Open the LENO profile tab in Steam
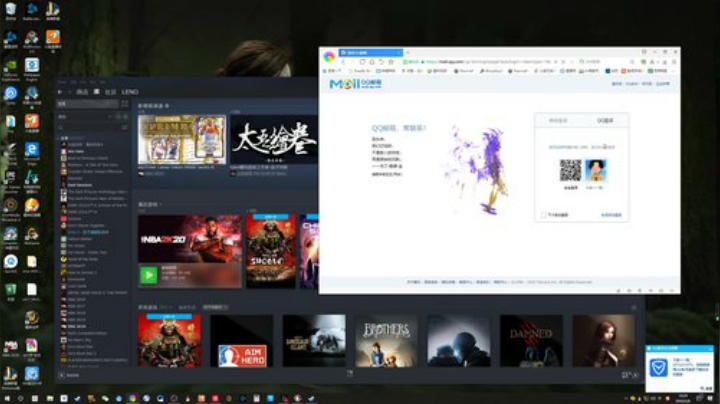The image size is (720, 404). pyautogui.click(x=130, y=92)
